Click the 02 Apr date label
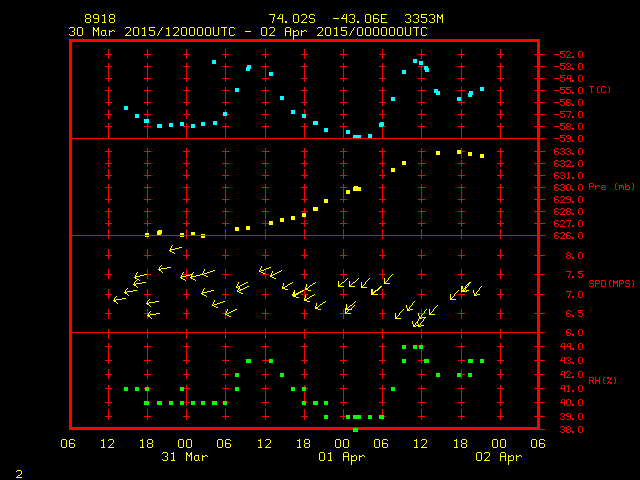The image size is (640, 480). (499, 457)
